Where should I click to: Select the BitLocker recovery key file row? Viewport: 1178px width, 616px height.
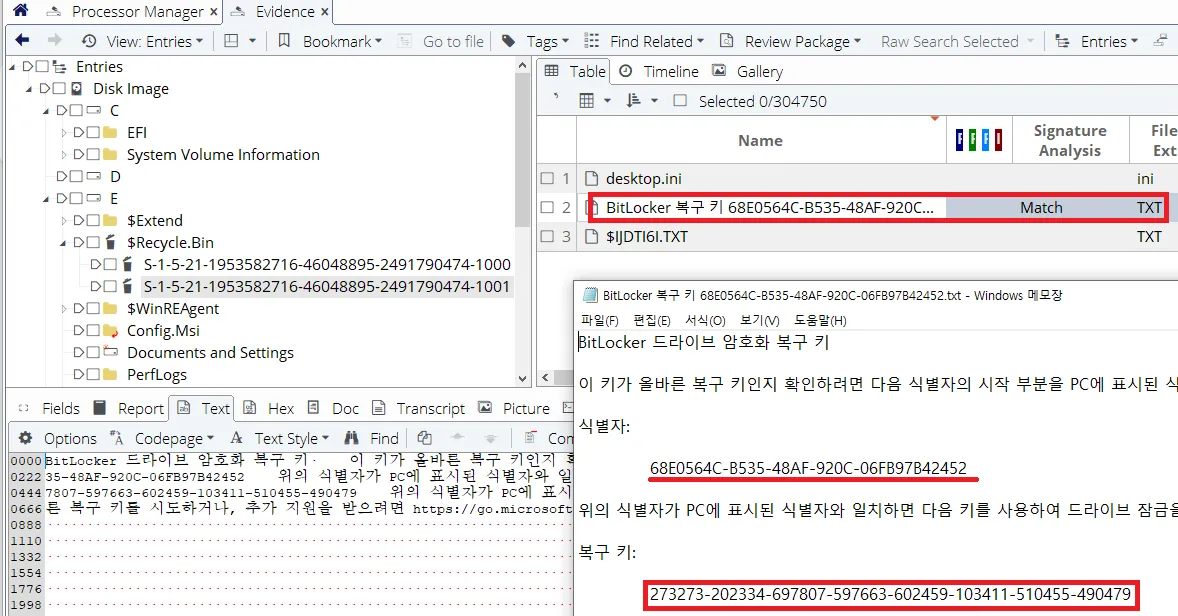tap(770, 208)
